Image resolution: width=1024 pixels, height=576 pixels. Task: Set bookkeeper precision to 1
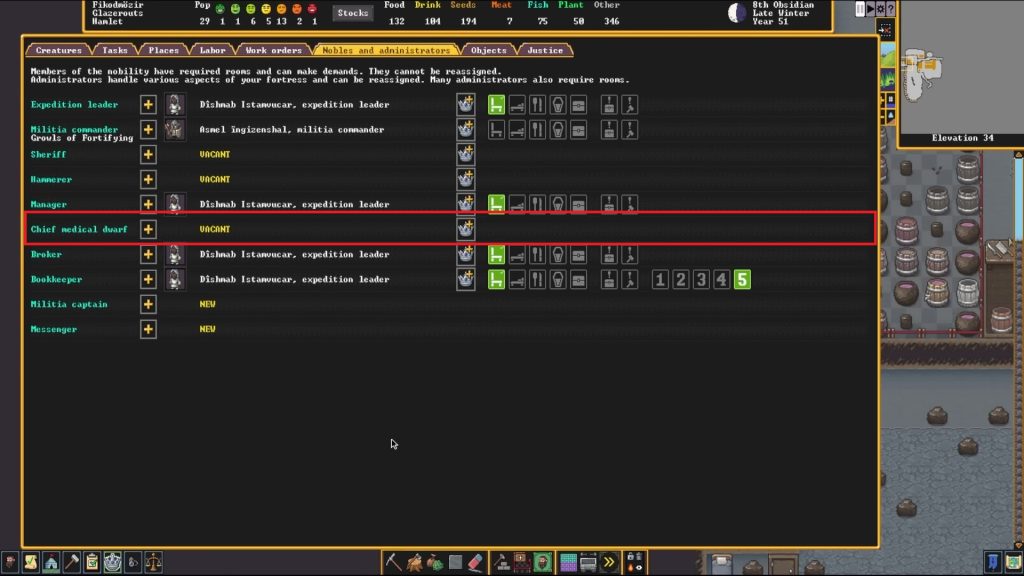click(660, 280)
